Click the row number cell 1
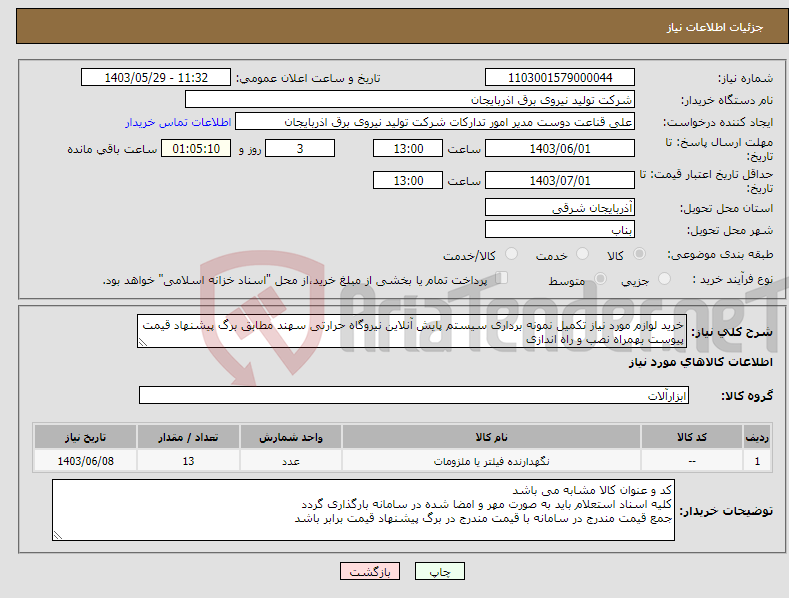Screen dimensions: 789x598 pyautogui.click(x=757, y=461)
